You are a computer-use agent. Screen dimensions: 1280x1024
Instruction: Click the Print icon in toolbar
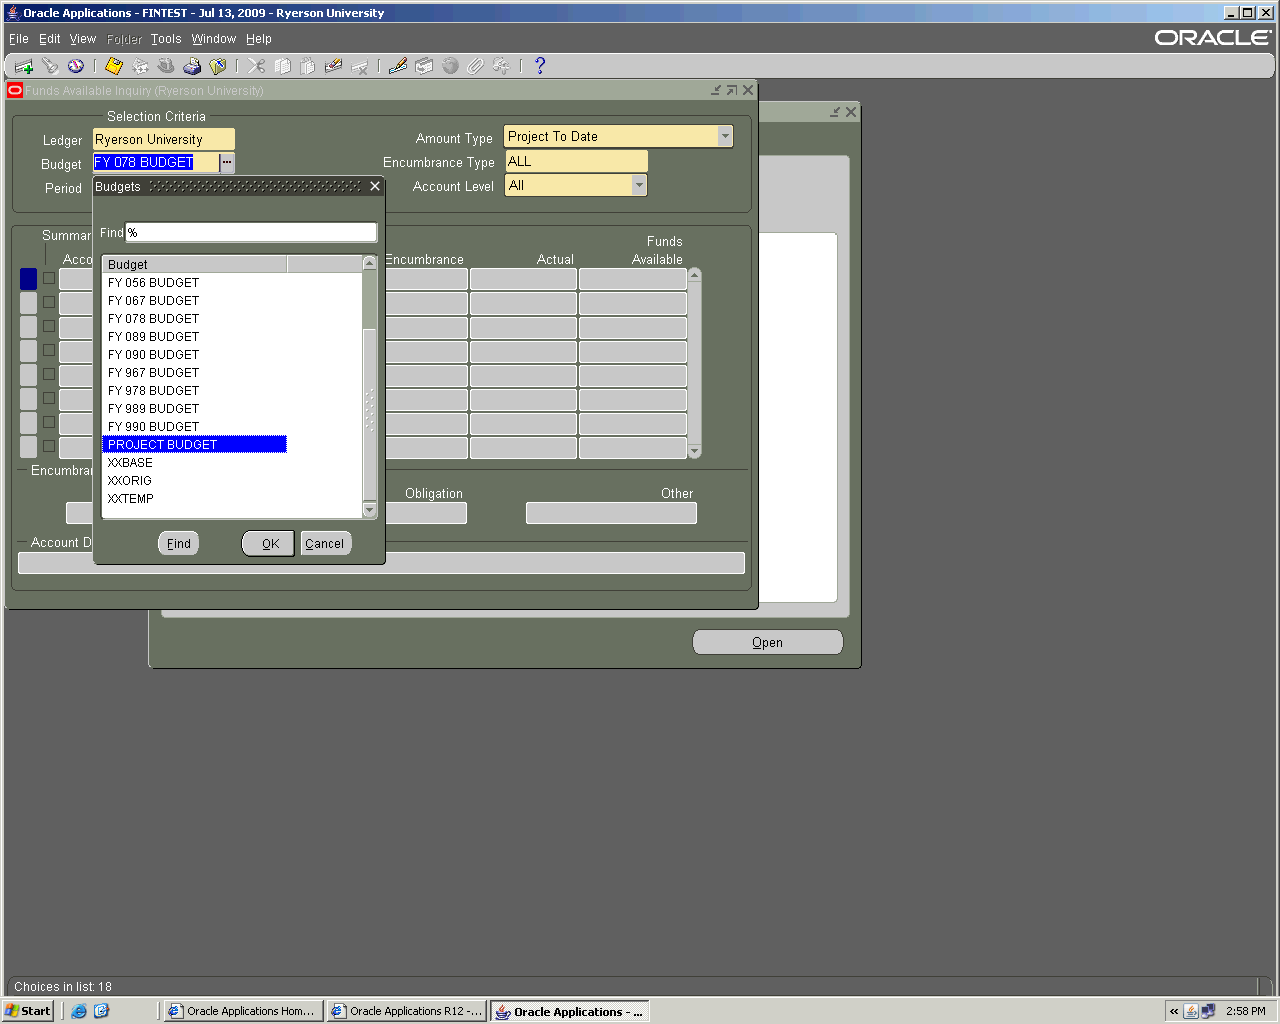coord(192,66)
